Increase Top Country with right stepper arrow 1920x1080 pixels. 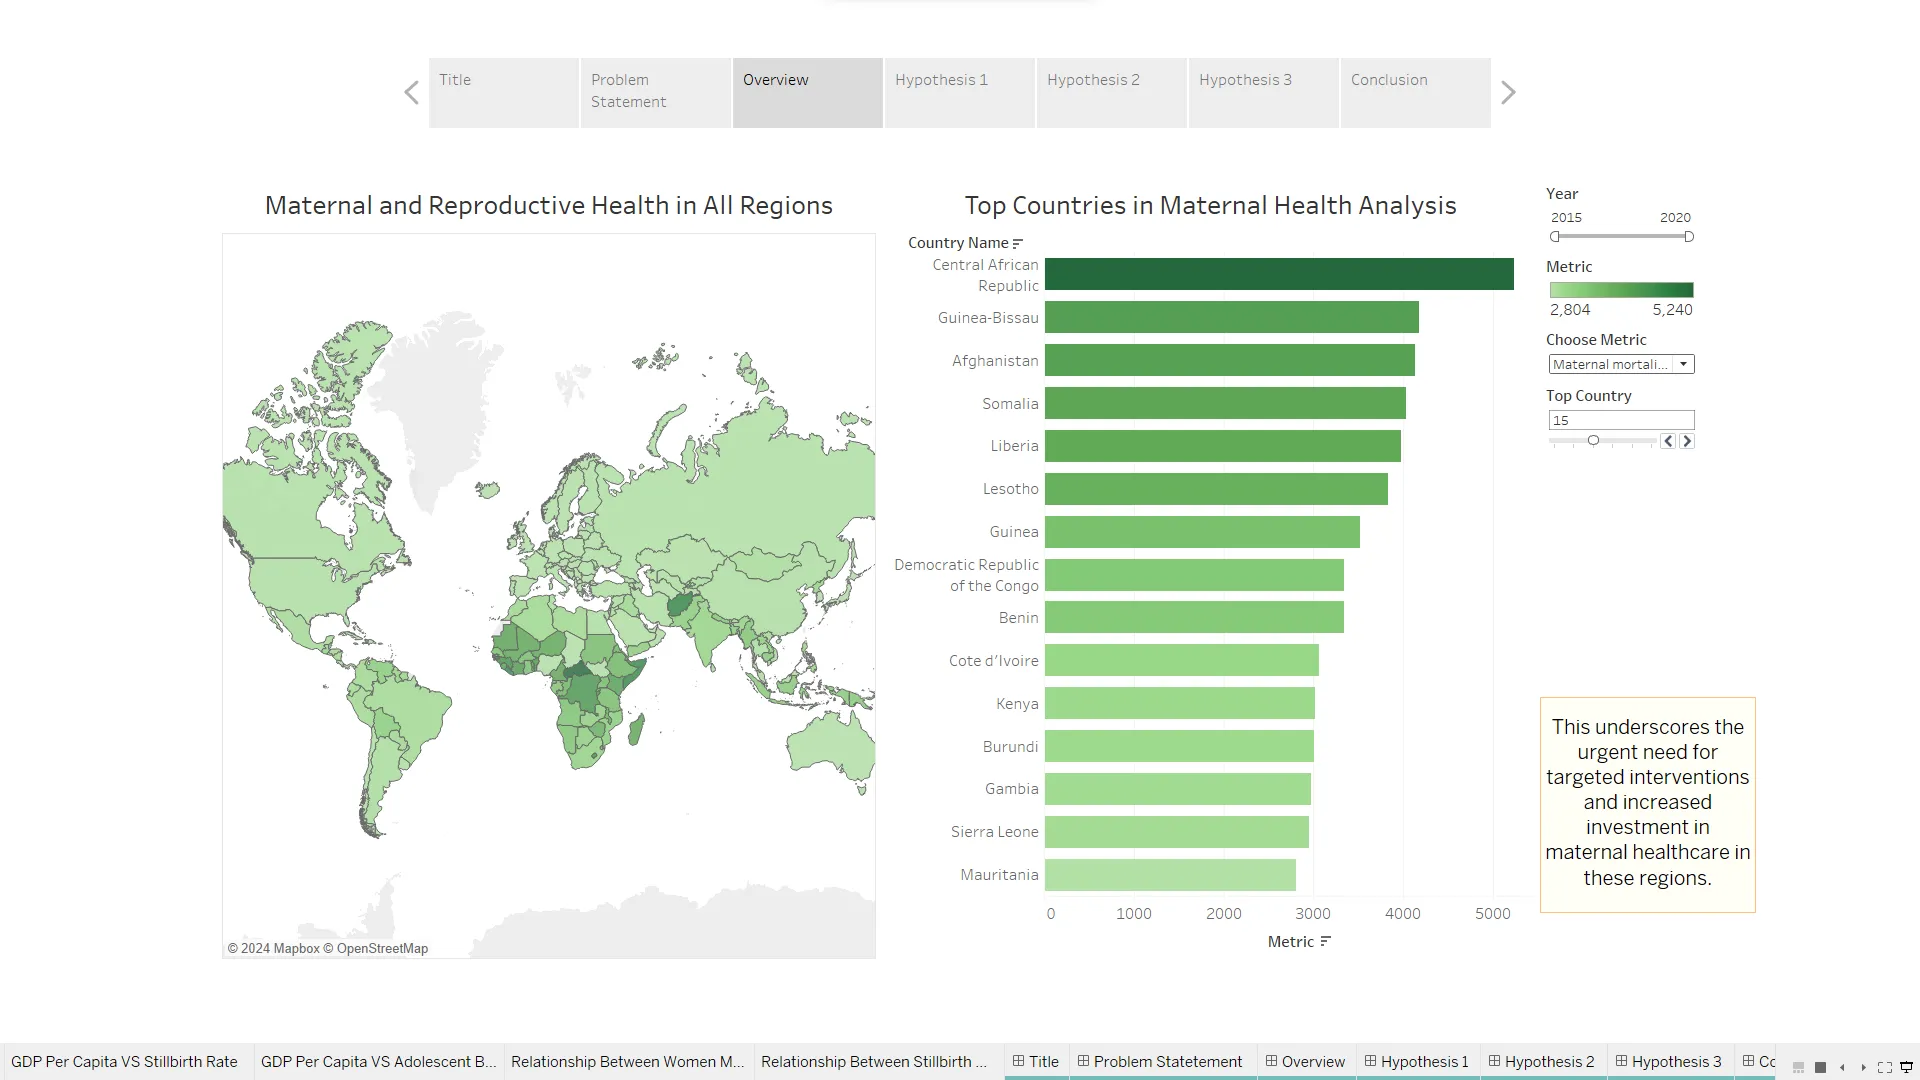pos(1687,441)
